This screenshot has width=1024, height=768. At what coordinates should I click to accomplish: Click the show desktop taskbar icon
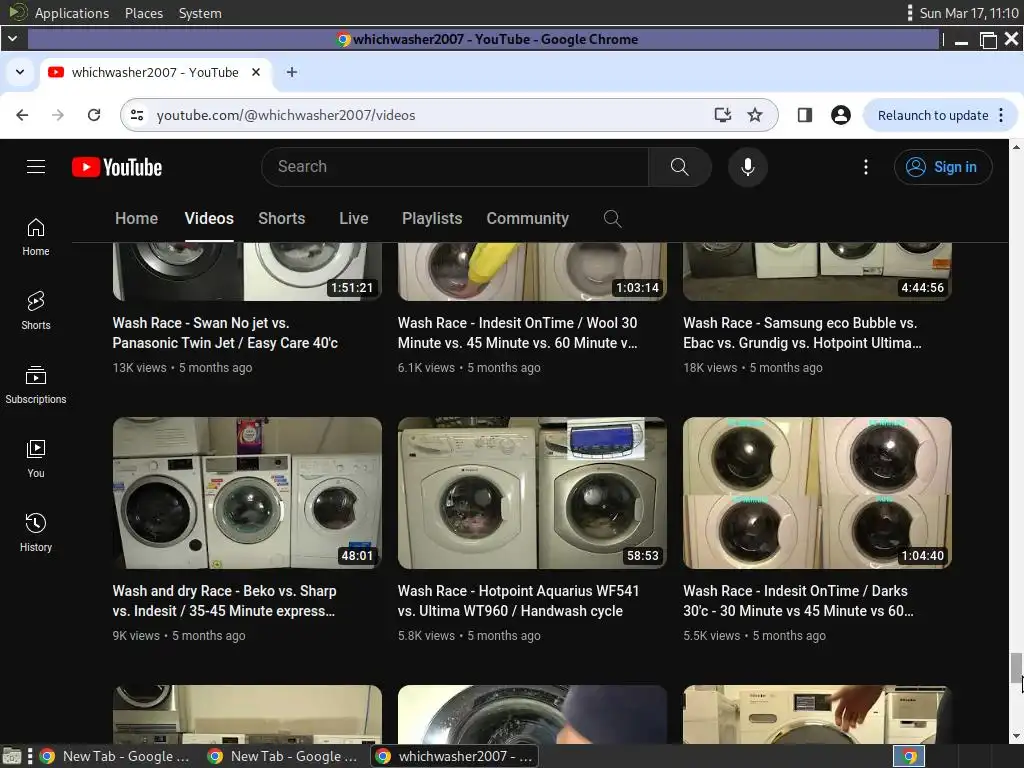pos(12,756)
